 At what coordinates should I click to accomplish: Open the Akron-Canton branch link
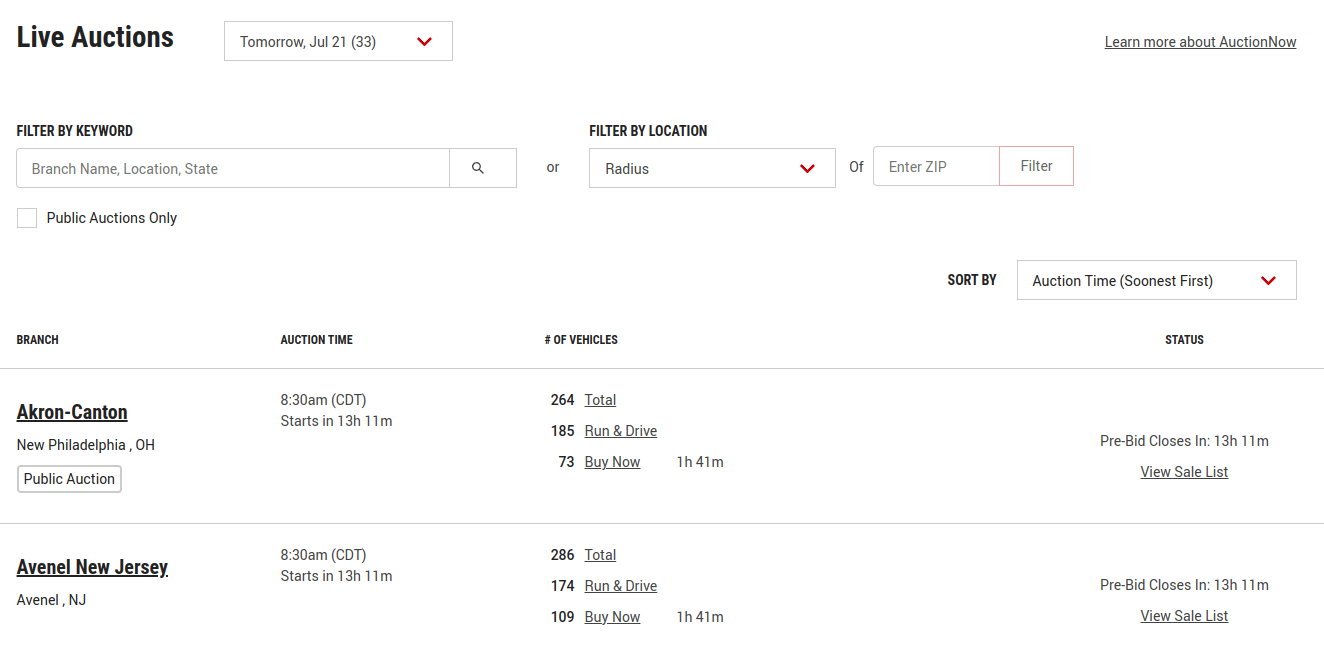pos(72,412)
